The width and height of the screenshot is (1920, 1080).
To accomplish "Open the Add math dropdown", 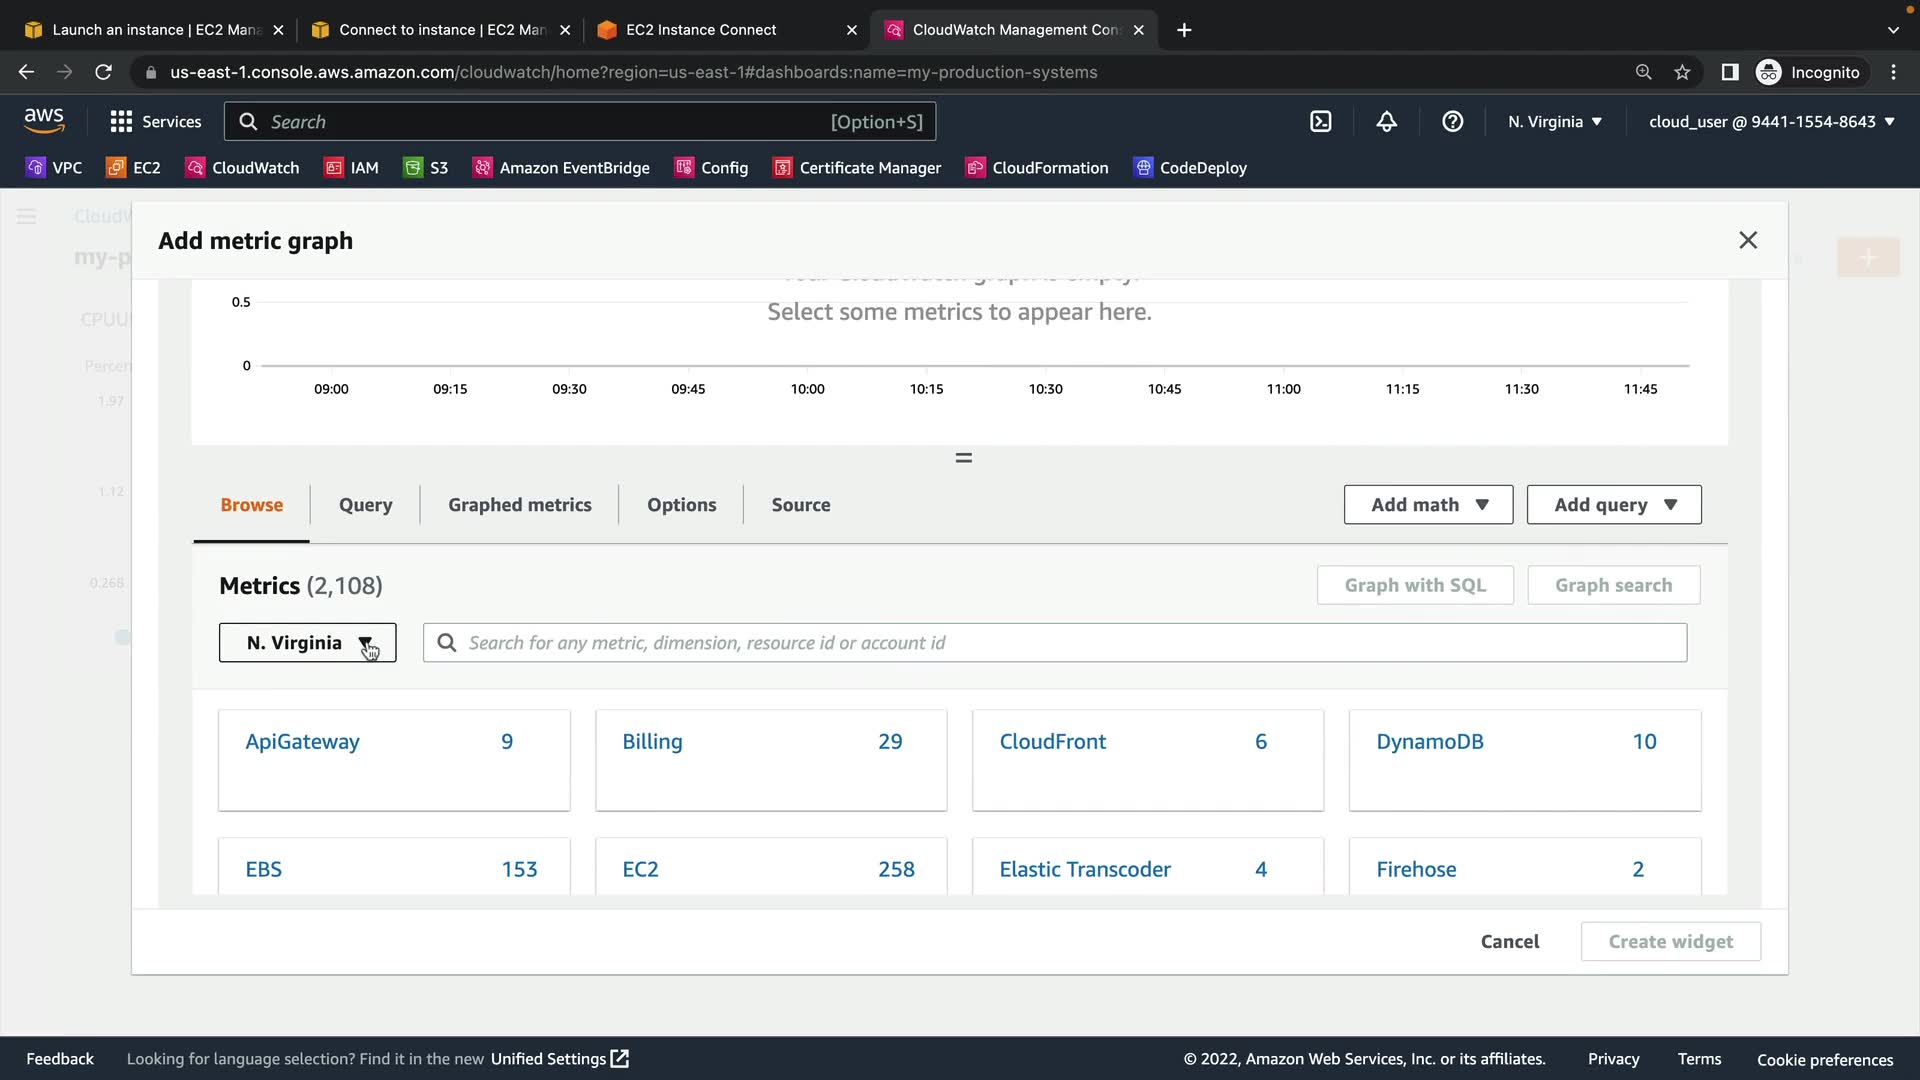I will [x=1428, y=505].
